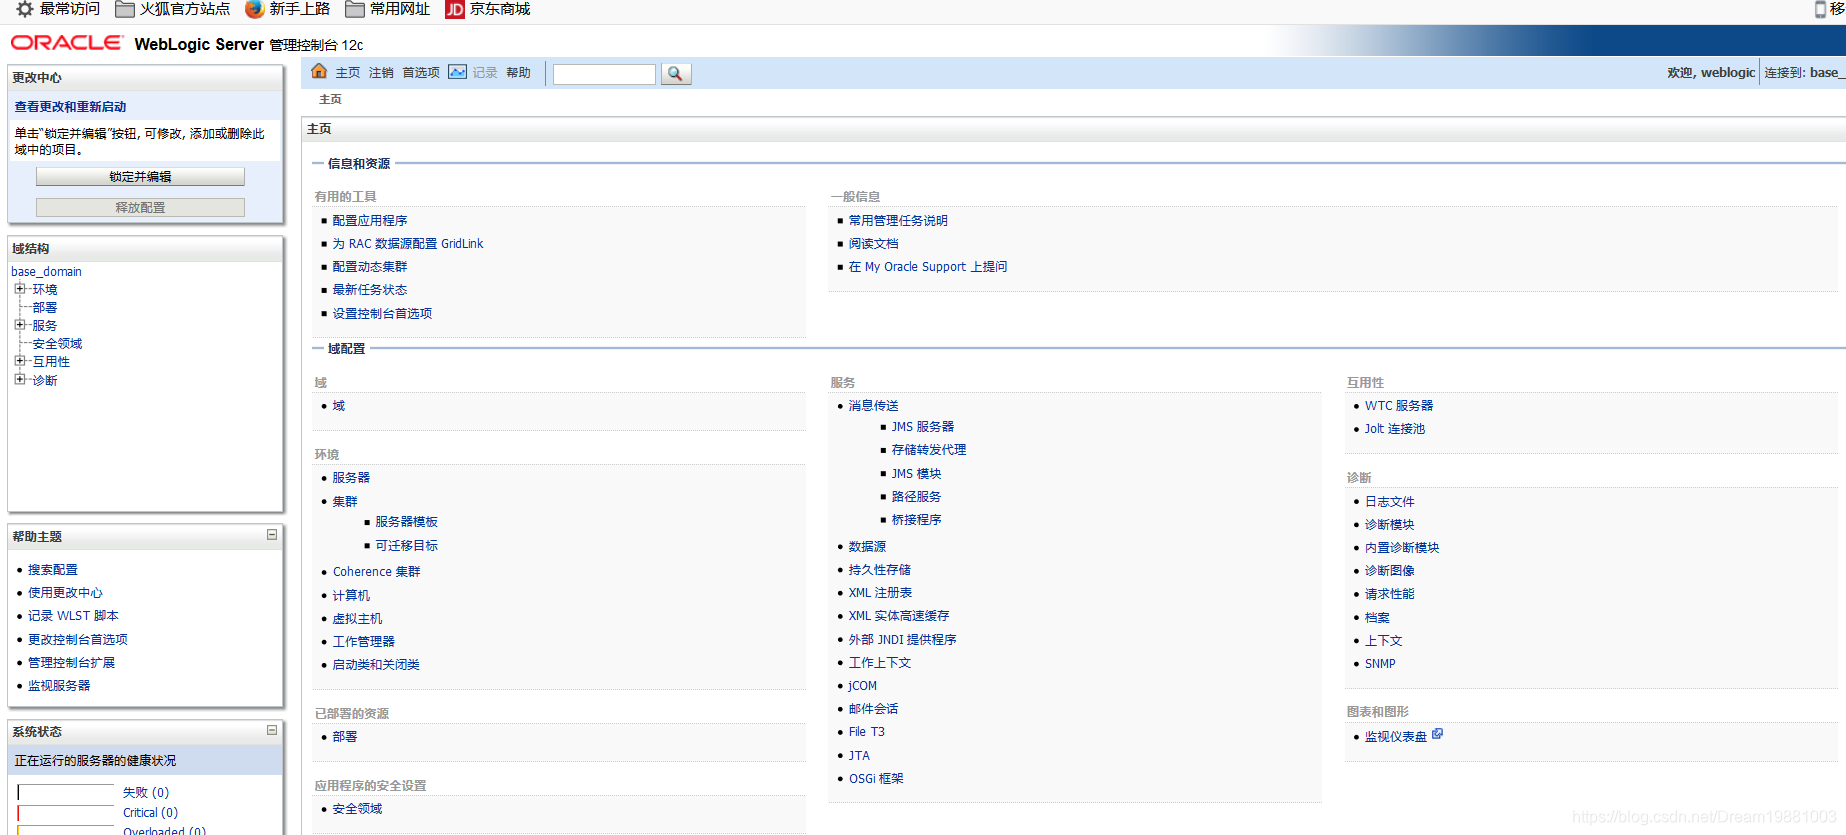This screenshot has height=835, width=1846.
Task: Click external link icon beside 监视仪表盘
Action: click(x=1437, y=734)
